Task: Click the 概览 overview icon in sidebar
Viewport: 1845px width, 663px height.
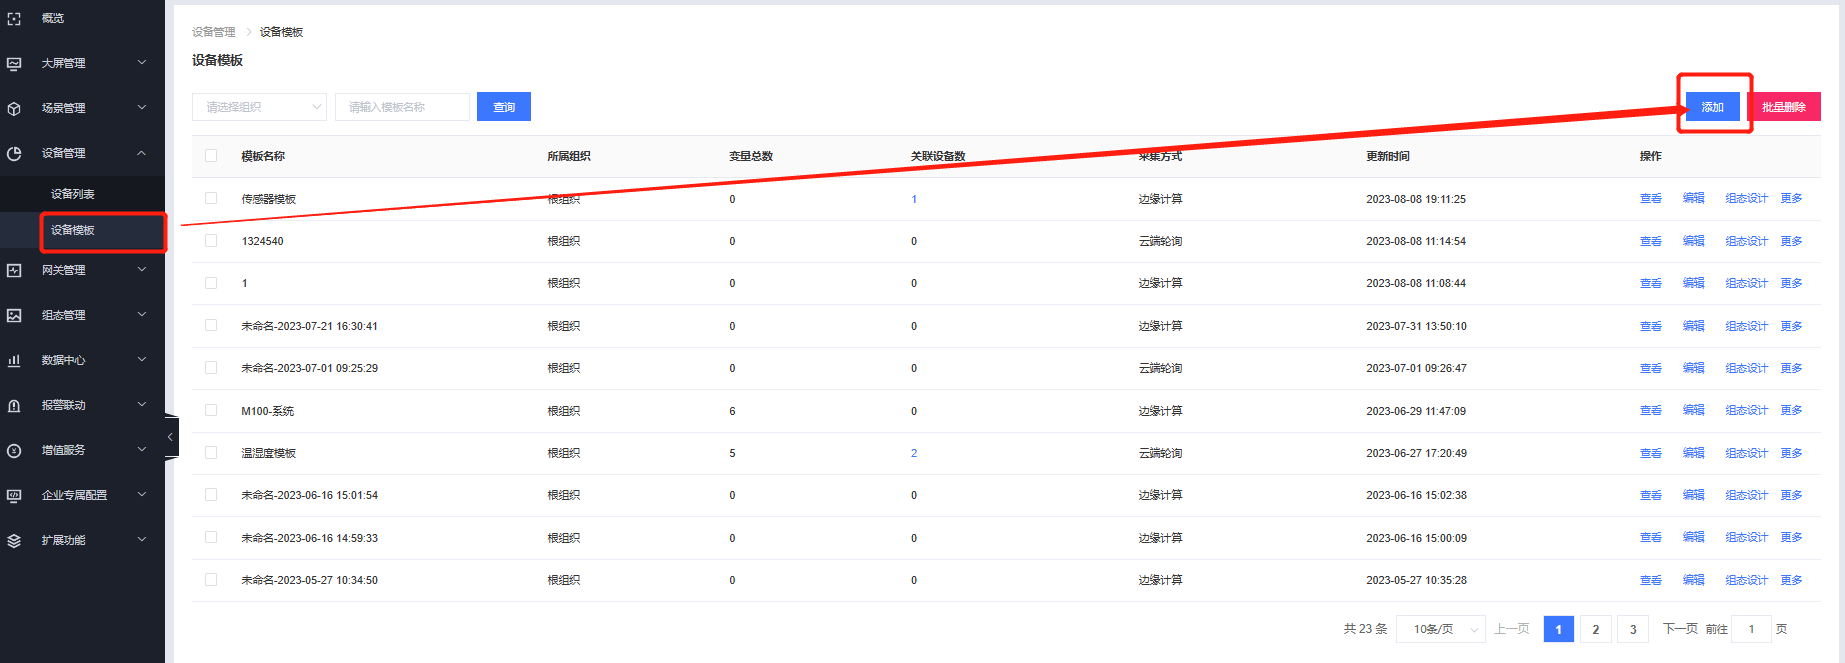Action: click(14, 19)
